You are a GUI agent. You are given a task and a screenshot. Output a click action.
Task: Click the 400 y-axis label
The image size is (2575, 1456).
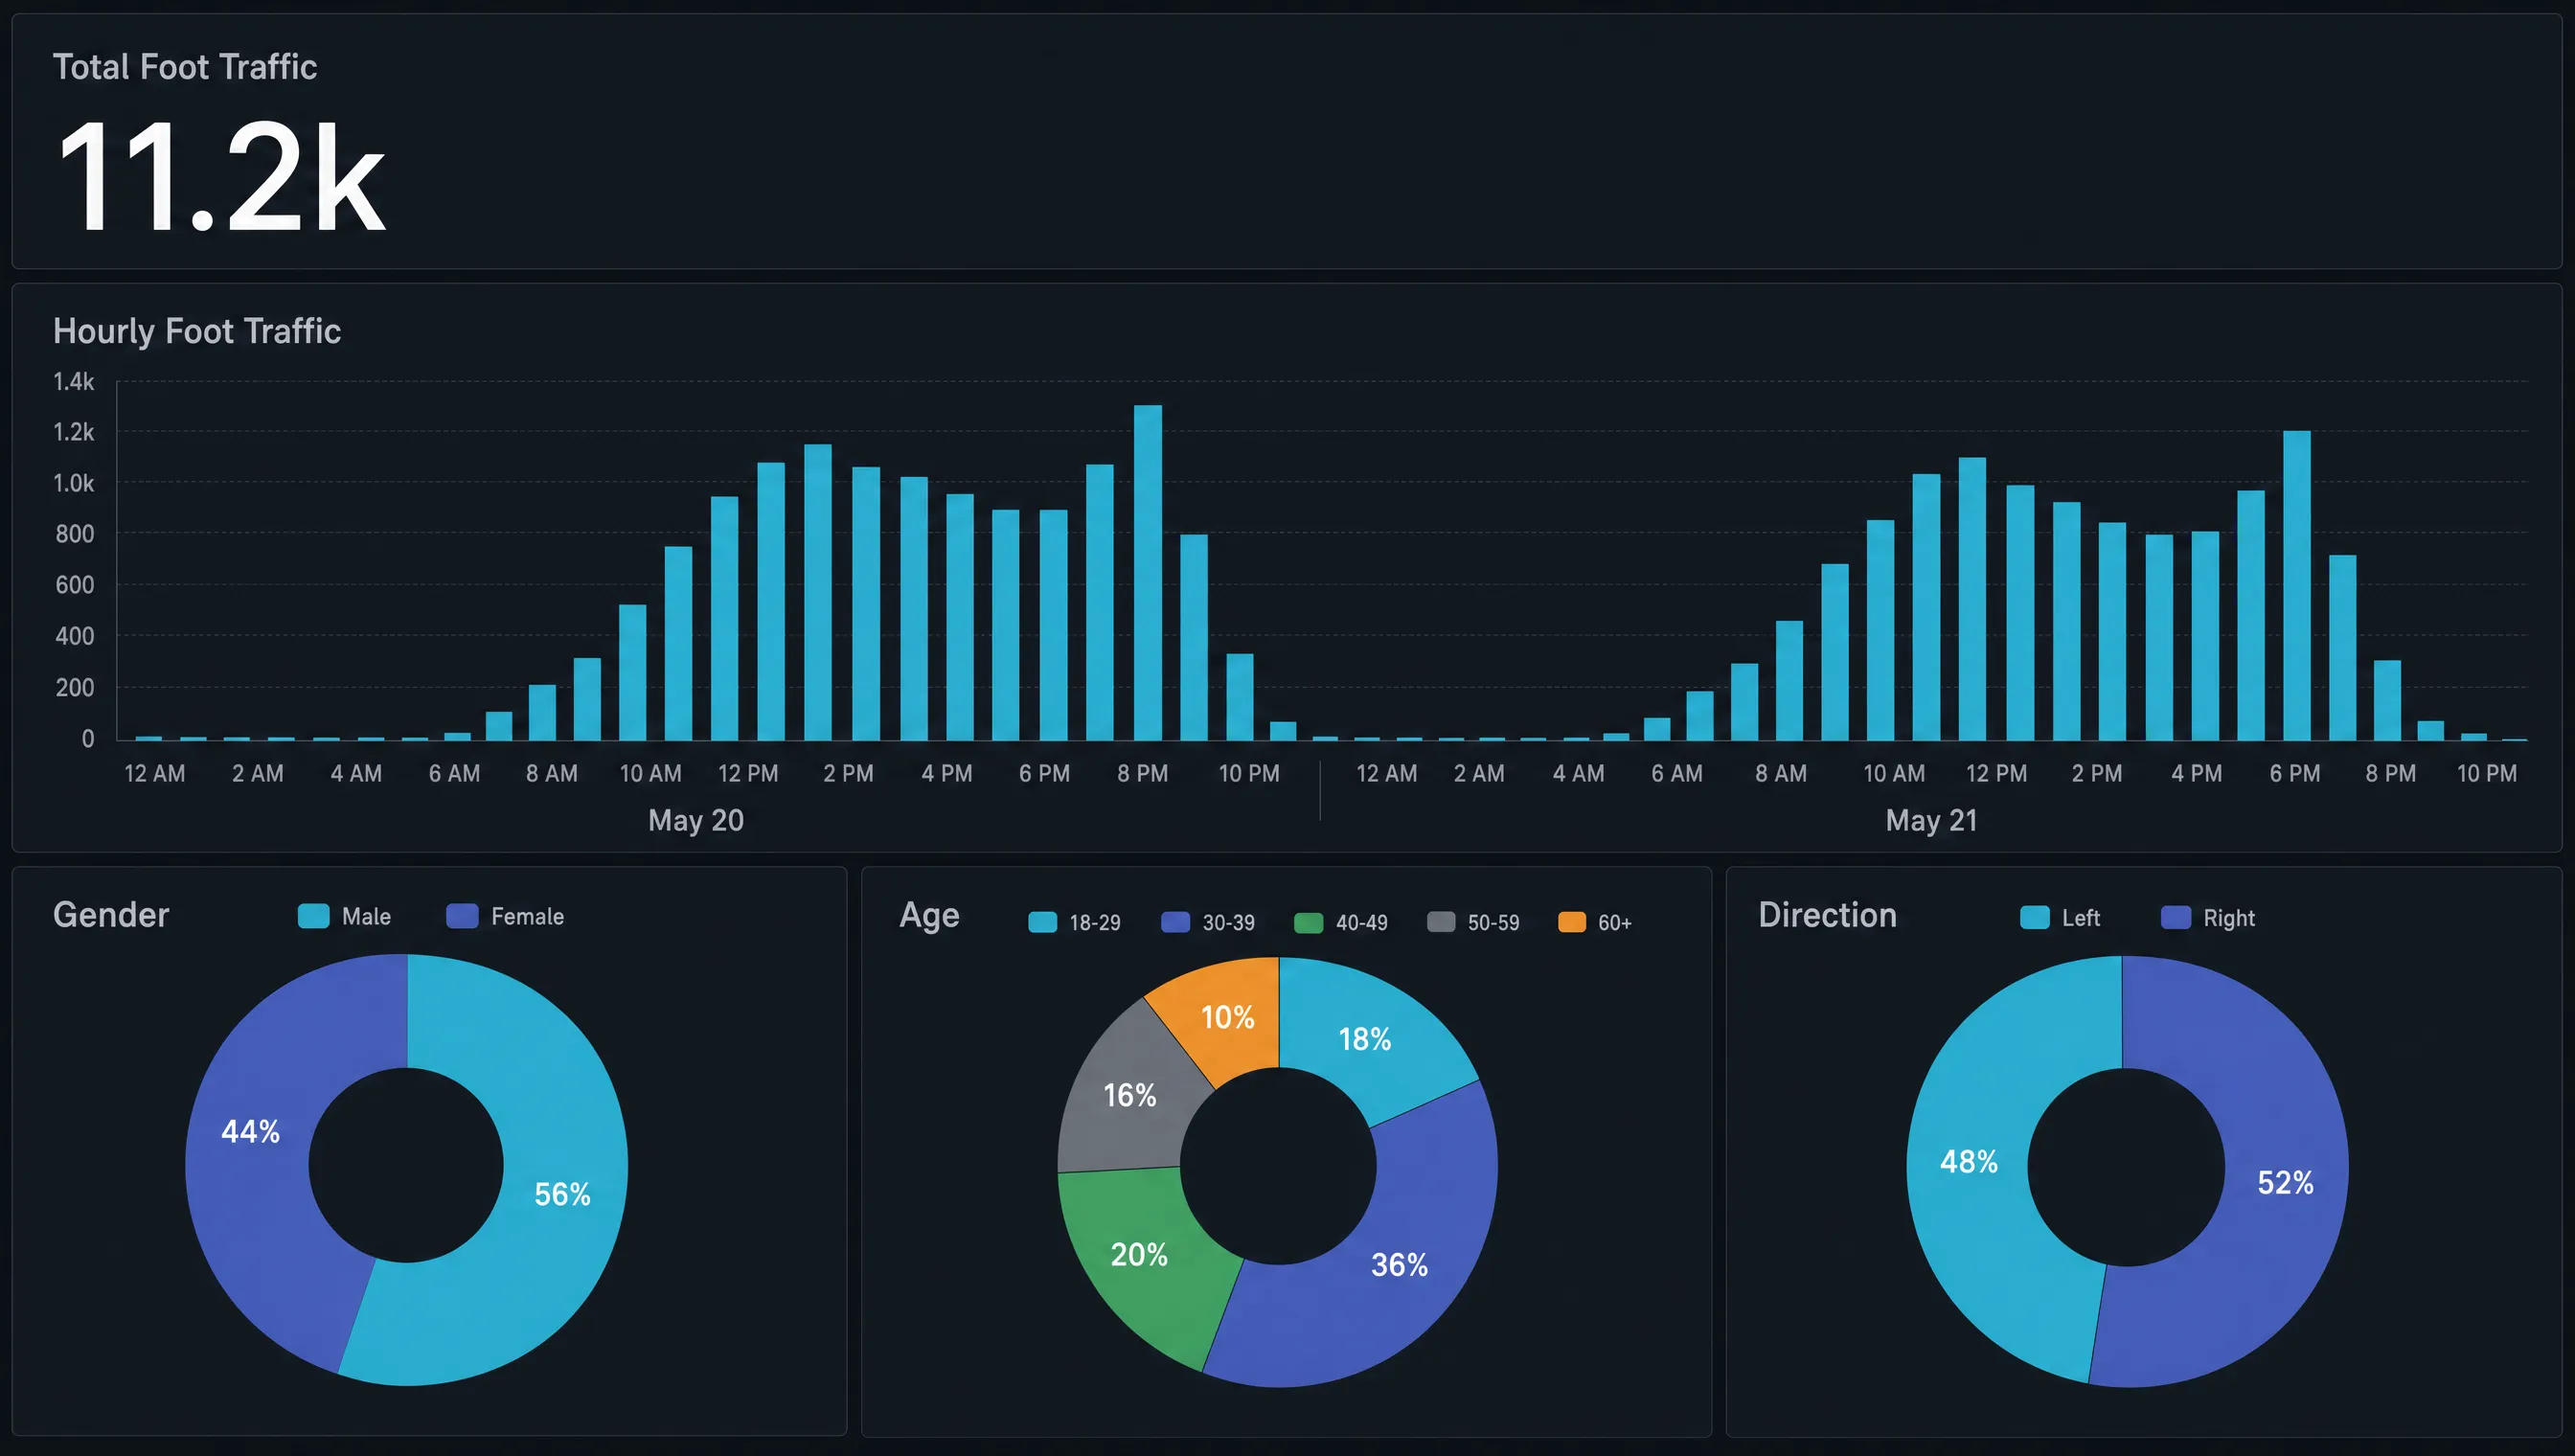(x=75, y=636)
